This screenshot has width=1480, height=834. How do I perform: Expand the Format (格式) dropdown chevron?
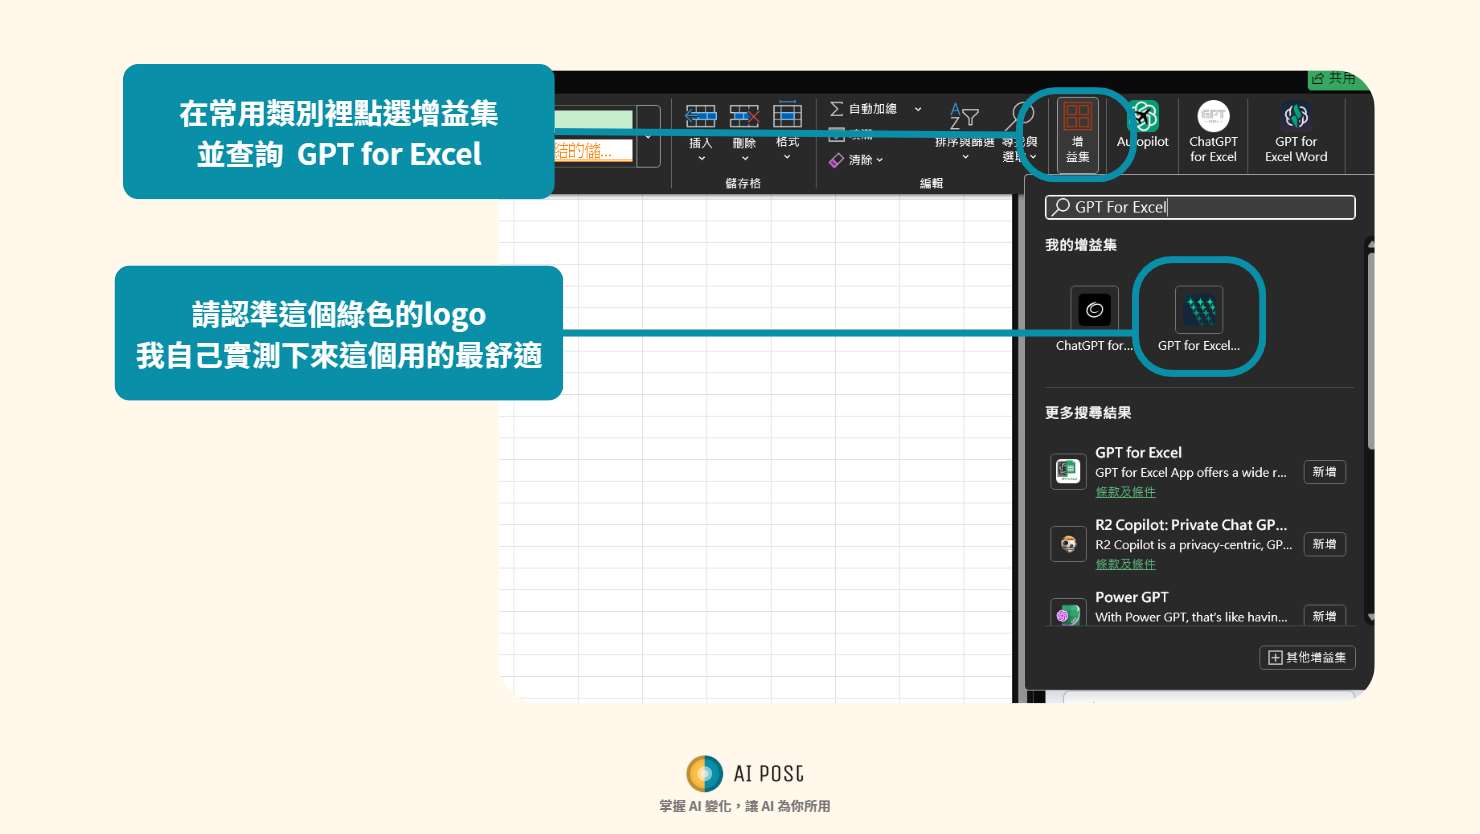[x=787, y=157]
